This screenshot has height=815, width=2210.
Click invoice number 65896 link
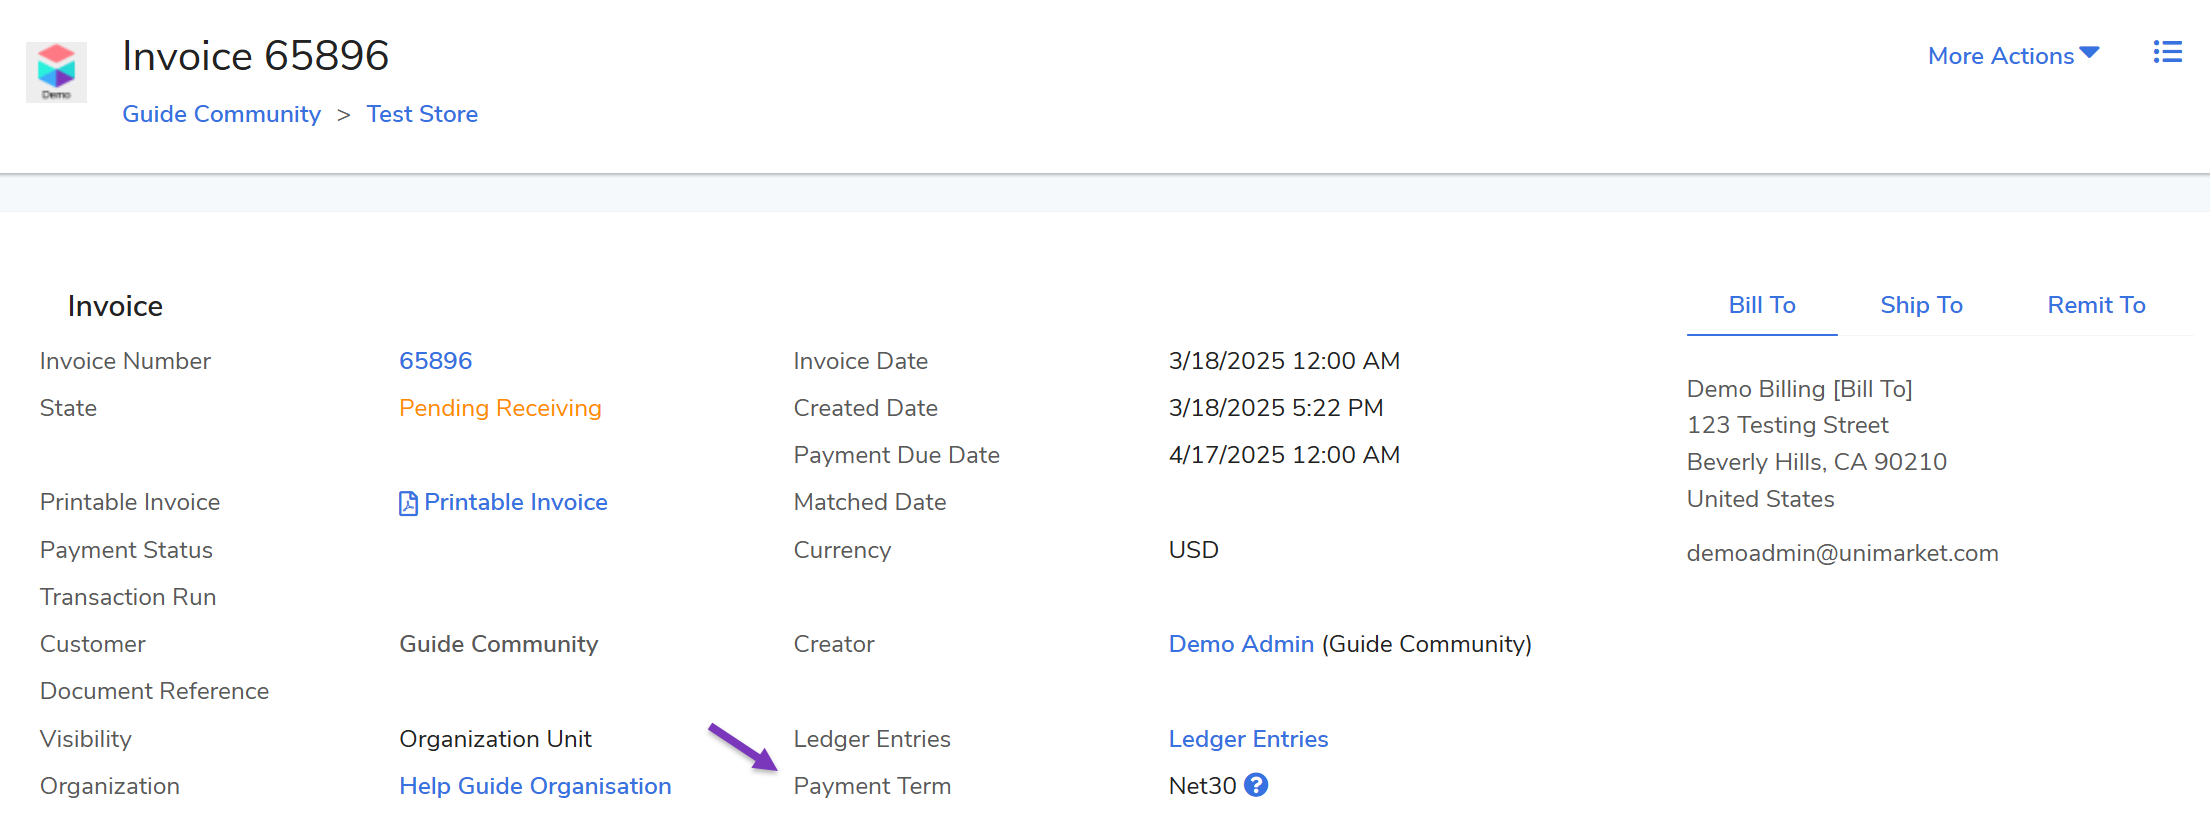coord(435,361)
